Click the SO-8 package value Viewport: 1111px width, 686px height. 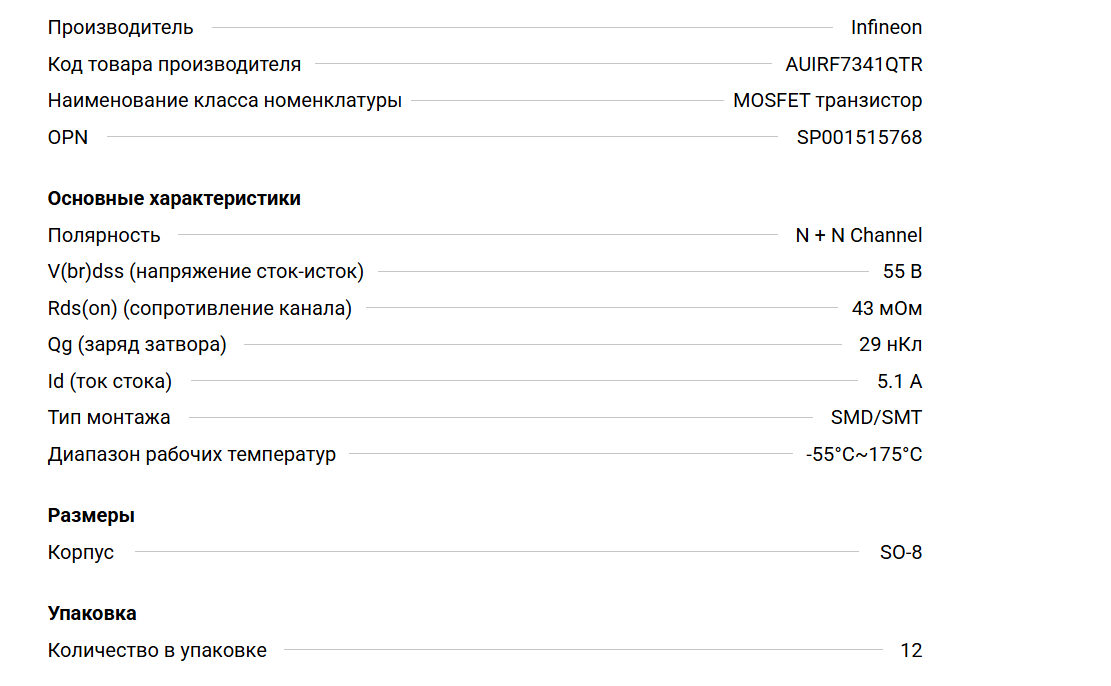[x=901, y=552]
